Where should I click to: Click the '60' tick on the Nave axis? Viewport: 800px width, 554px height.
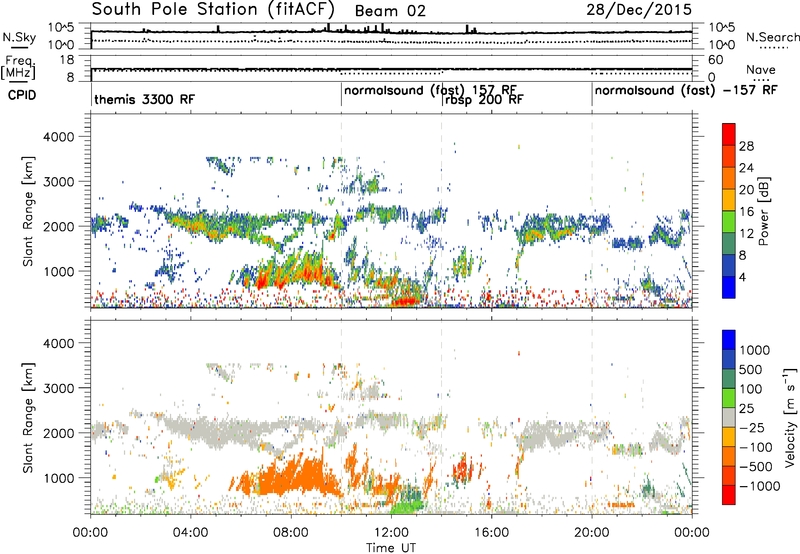pyautogui.click(x=715, y=60)
